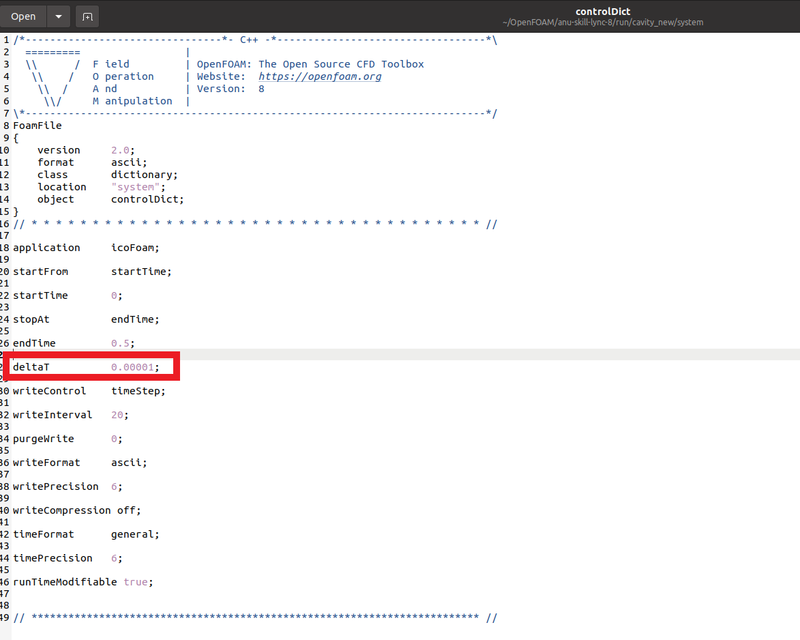Screen dimensions: 800x640
Task: Click the deltaT keyword in the editor
Action: [x=31, y=367]
